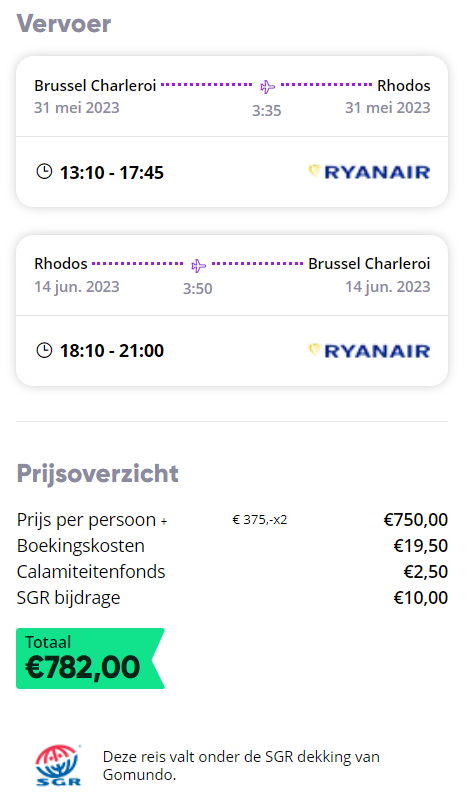Screen dimensions: 472x807
Task: Expand price details with plus next to Prijs per persoon
Action: [x=164, y=521]
